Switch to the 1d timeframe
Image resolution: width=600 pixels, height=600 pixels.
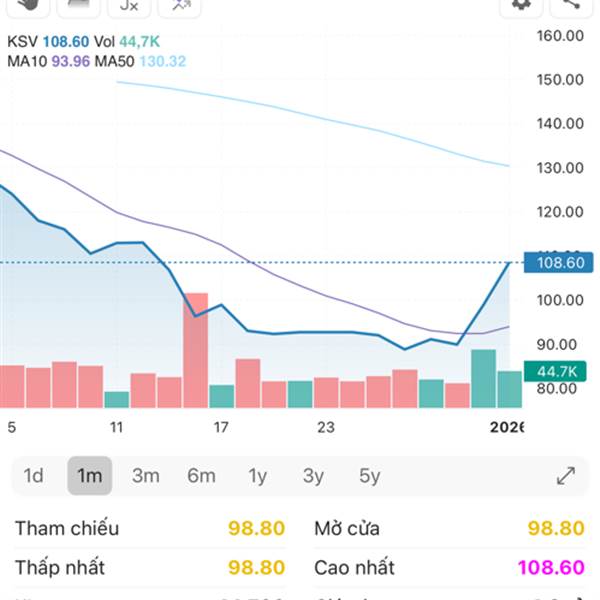[x=34, y=476]
